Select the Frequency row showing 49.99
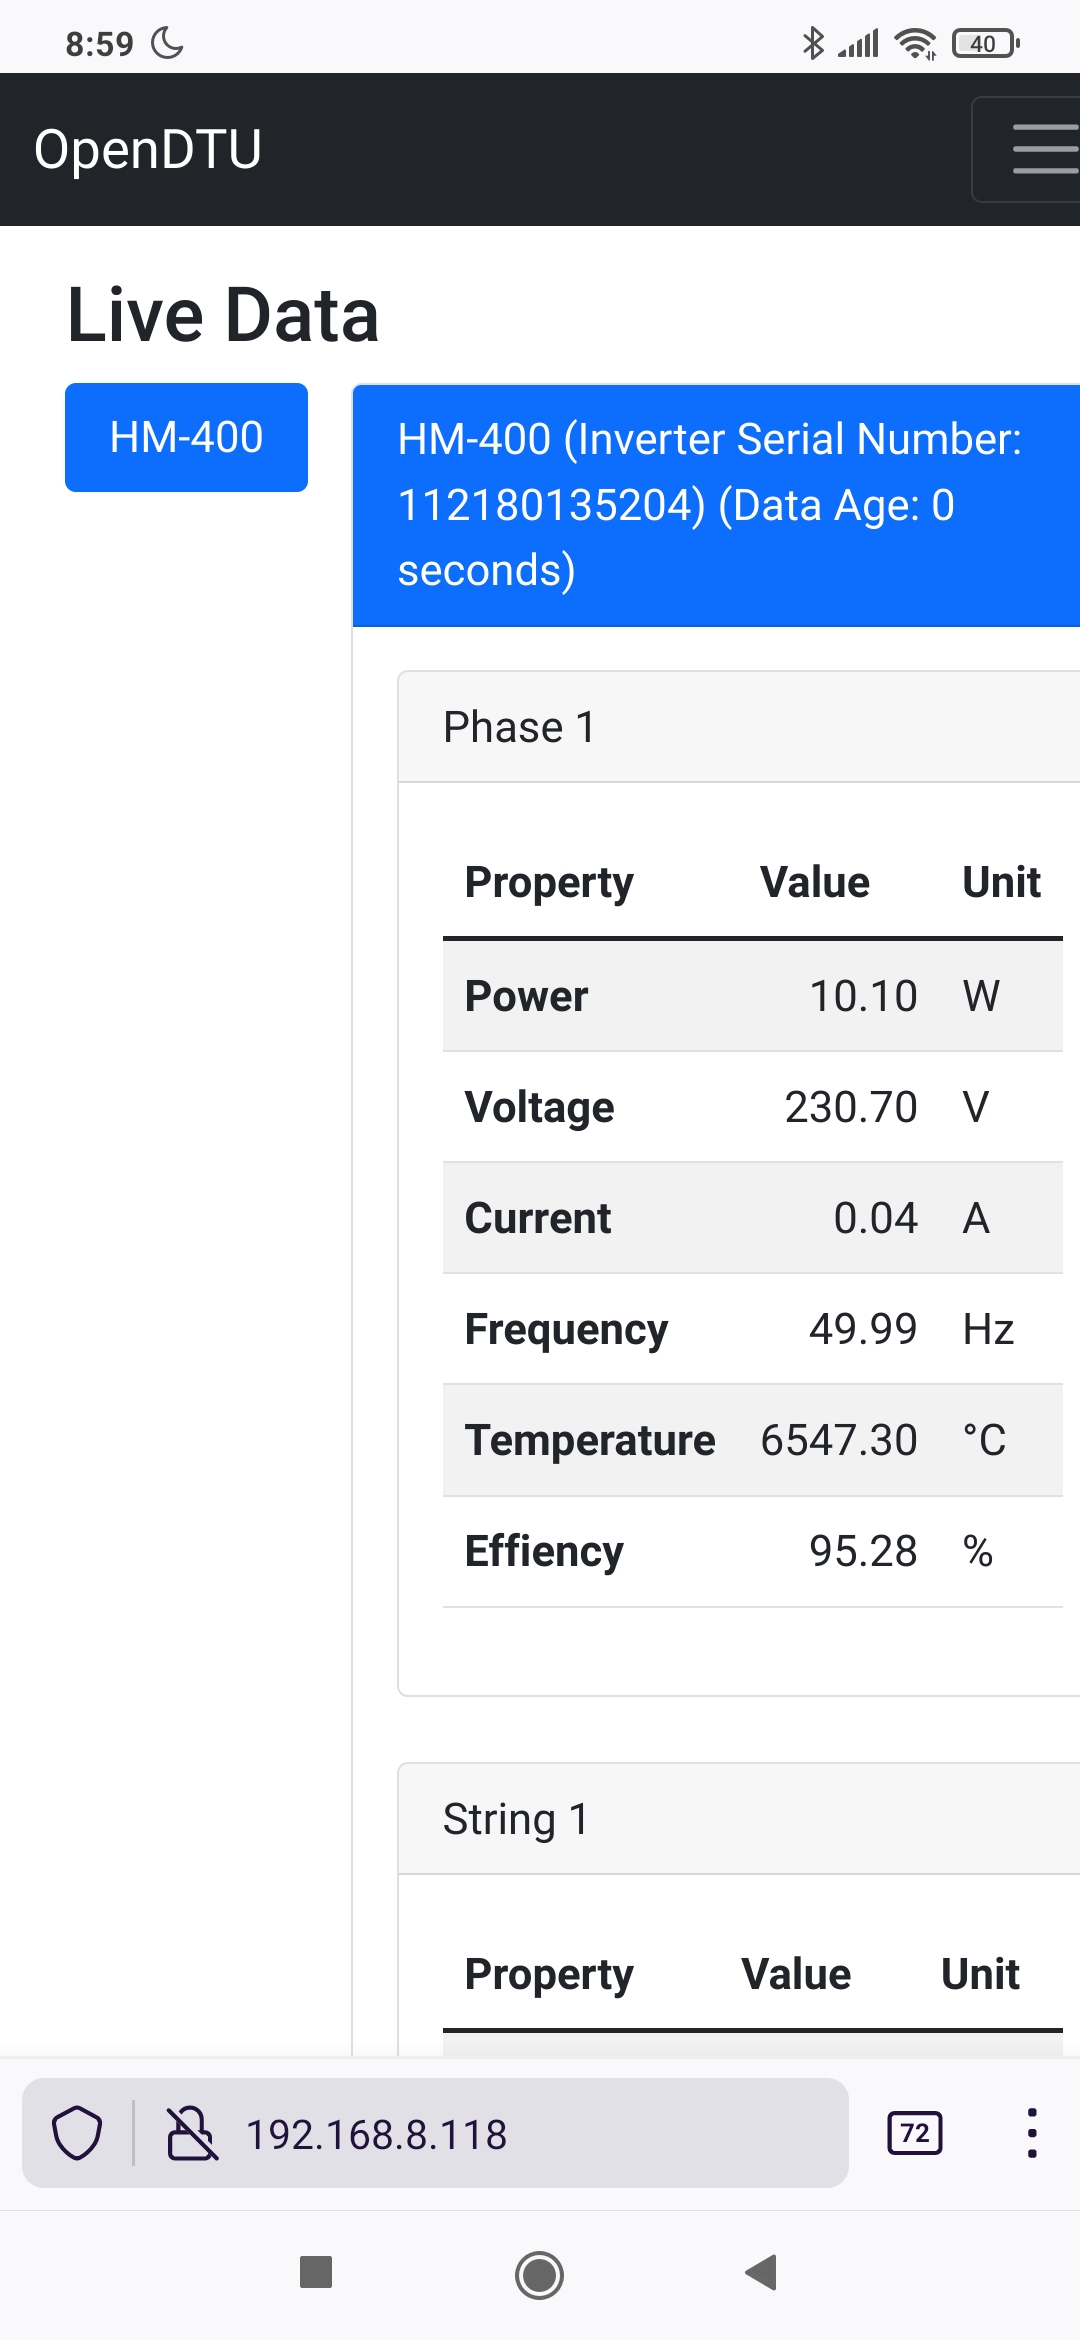This screenshot has width=1080, height=2340. point(752,1329)
